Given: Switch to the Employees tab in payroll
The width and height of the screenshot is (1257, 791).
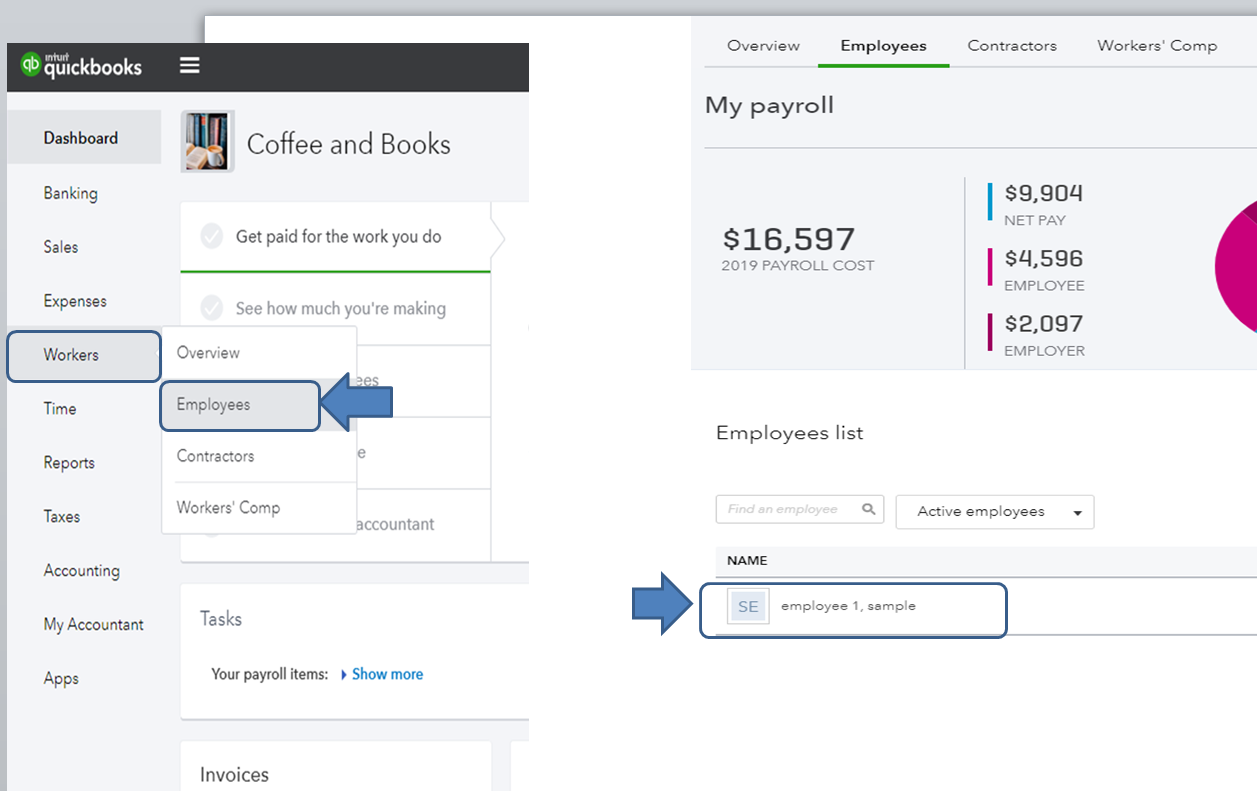Looking at the screenshot, I should pos(883,46).
